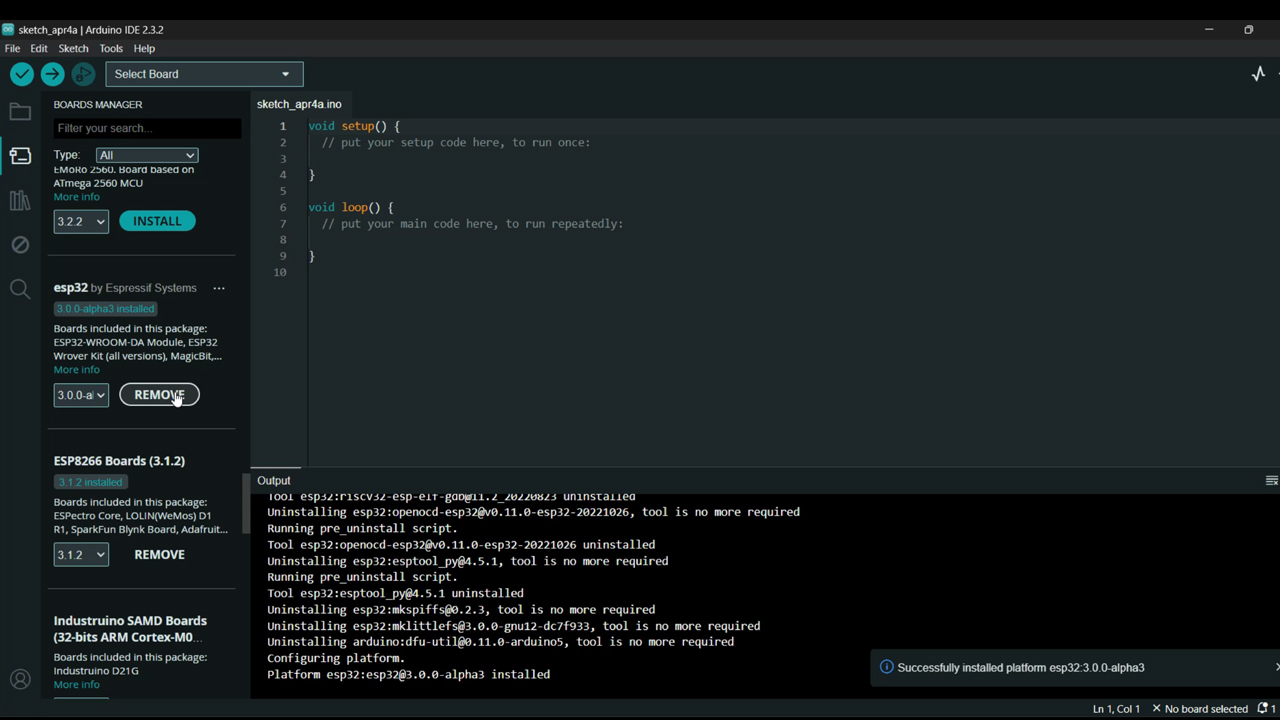Click the Verify checkmark button

click(21, 74)
